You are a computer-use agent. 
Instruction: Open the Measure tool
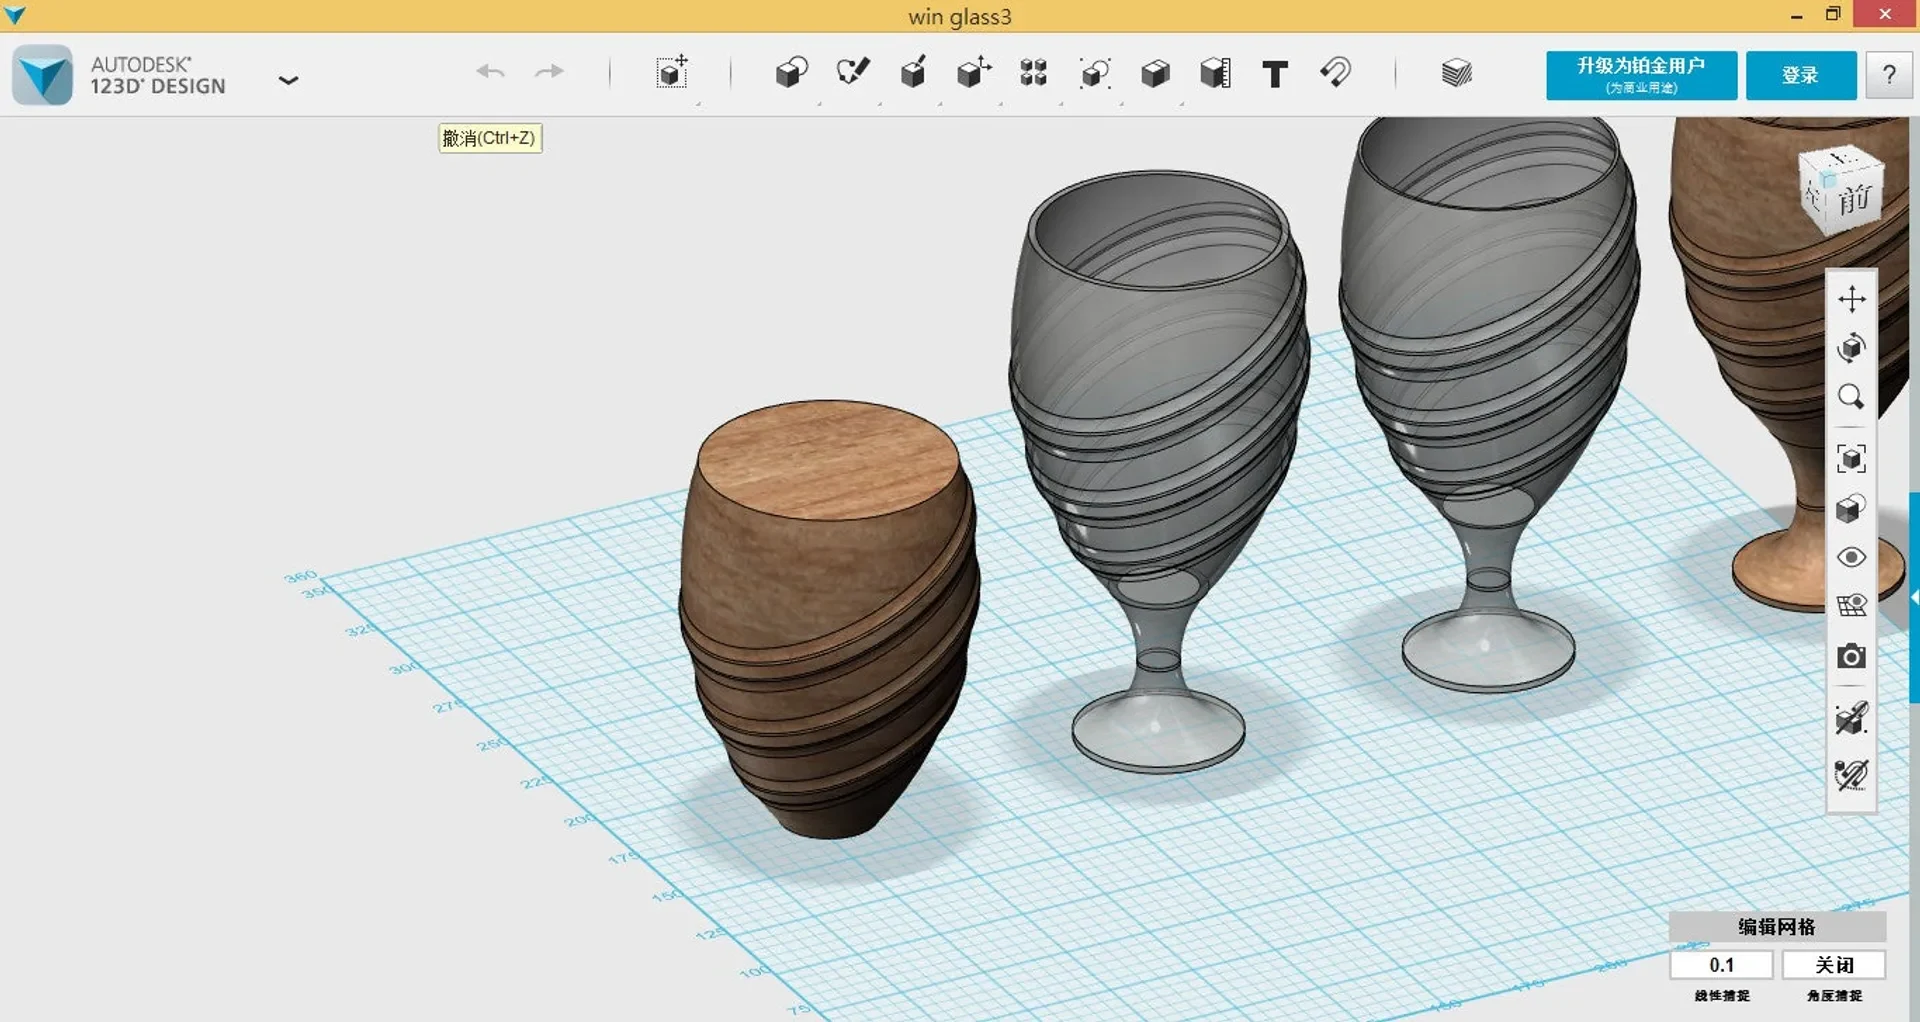tap(1215, 73)
